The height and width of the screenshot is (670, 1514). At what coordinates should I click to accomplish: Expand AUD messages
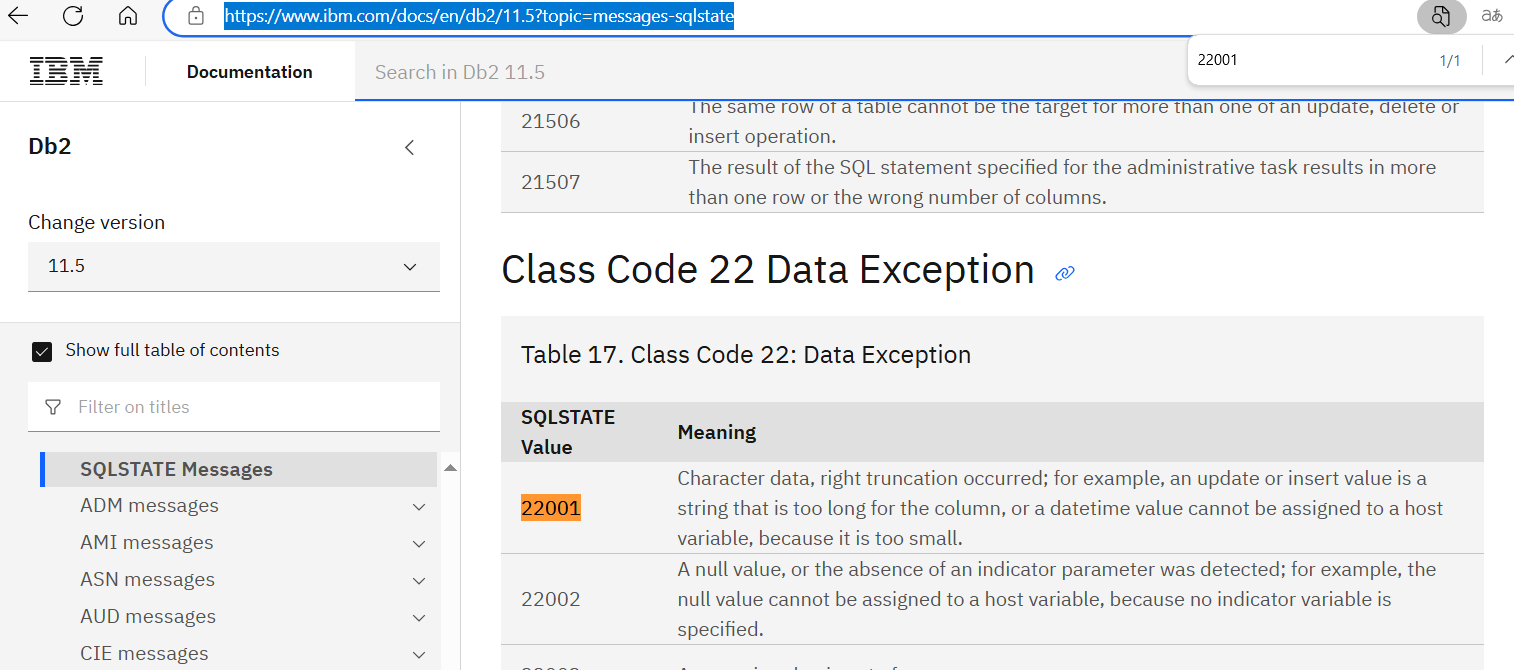point(419,618)
